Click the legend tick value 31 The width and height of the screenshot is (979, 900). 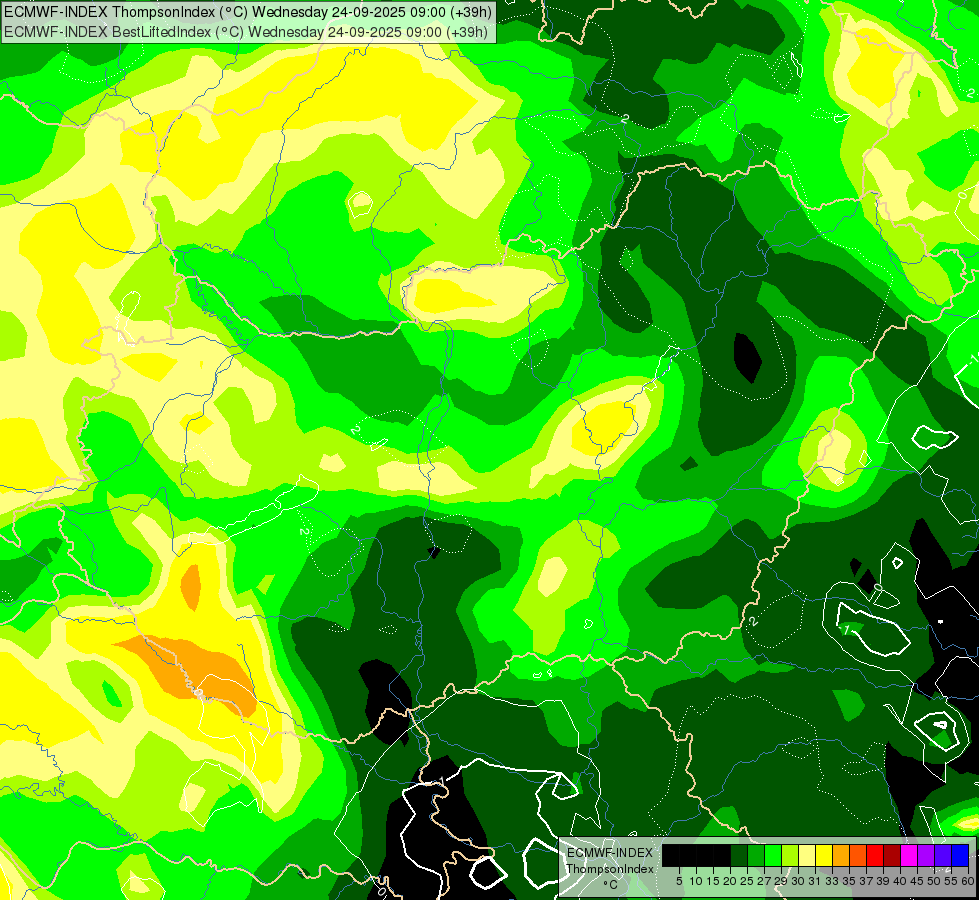pos(815,881)
